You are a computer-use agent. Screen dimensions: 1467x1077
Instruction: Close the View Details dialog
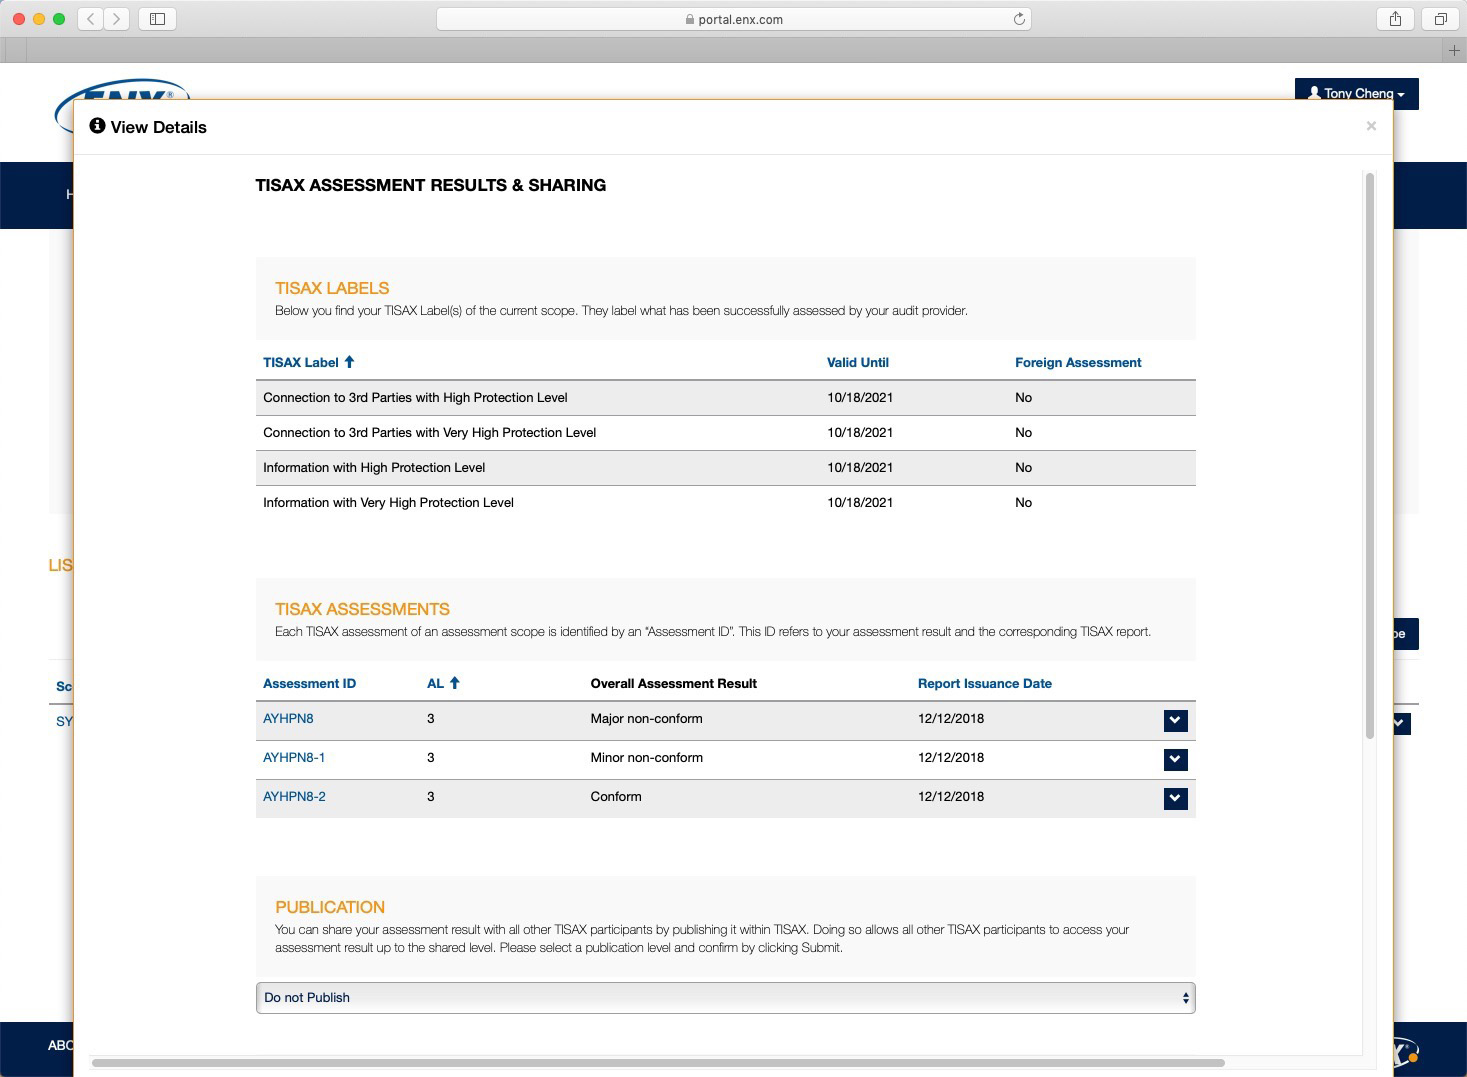tap(1371, 126)
